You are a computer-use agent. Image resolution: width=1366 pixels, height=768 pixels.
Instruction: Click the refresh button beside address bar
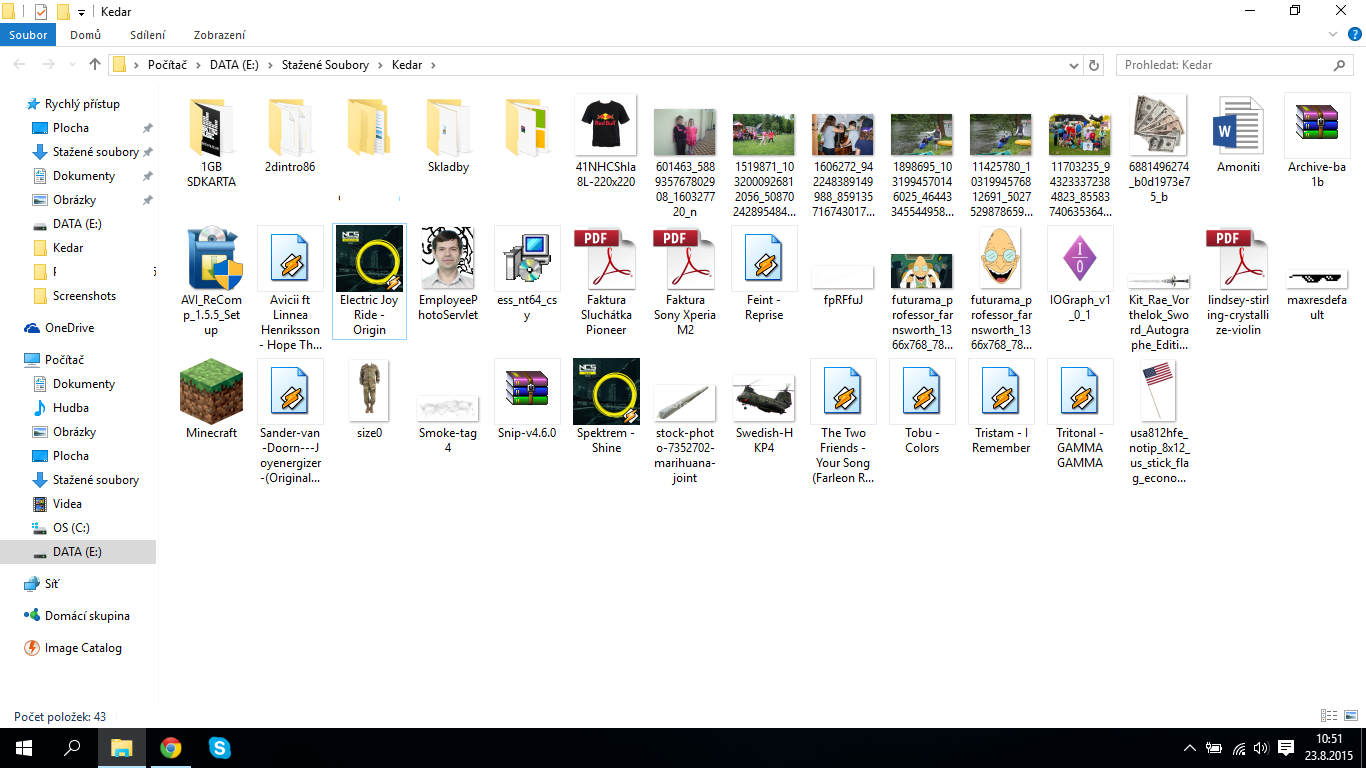(1094, 65)
